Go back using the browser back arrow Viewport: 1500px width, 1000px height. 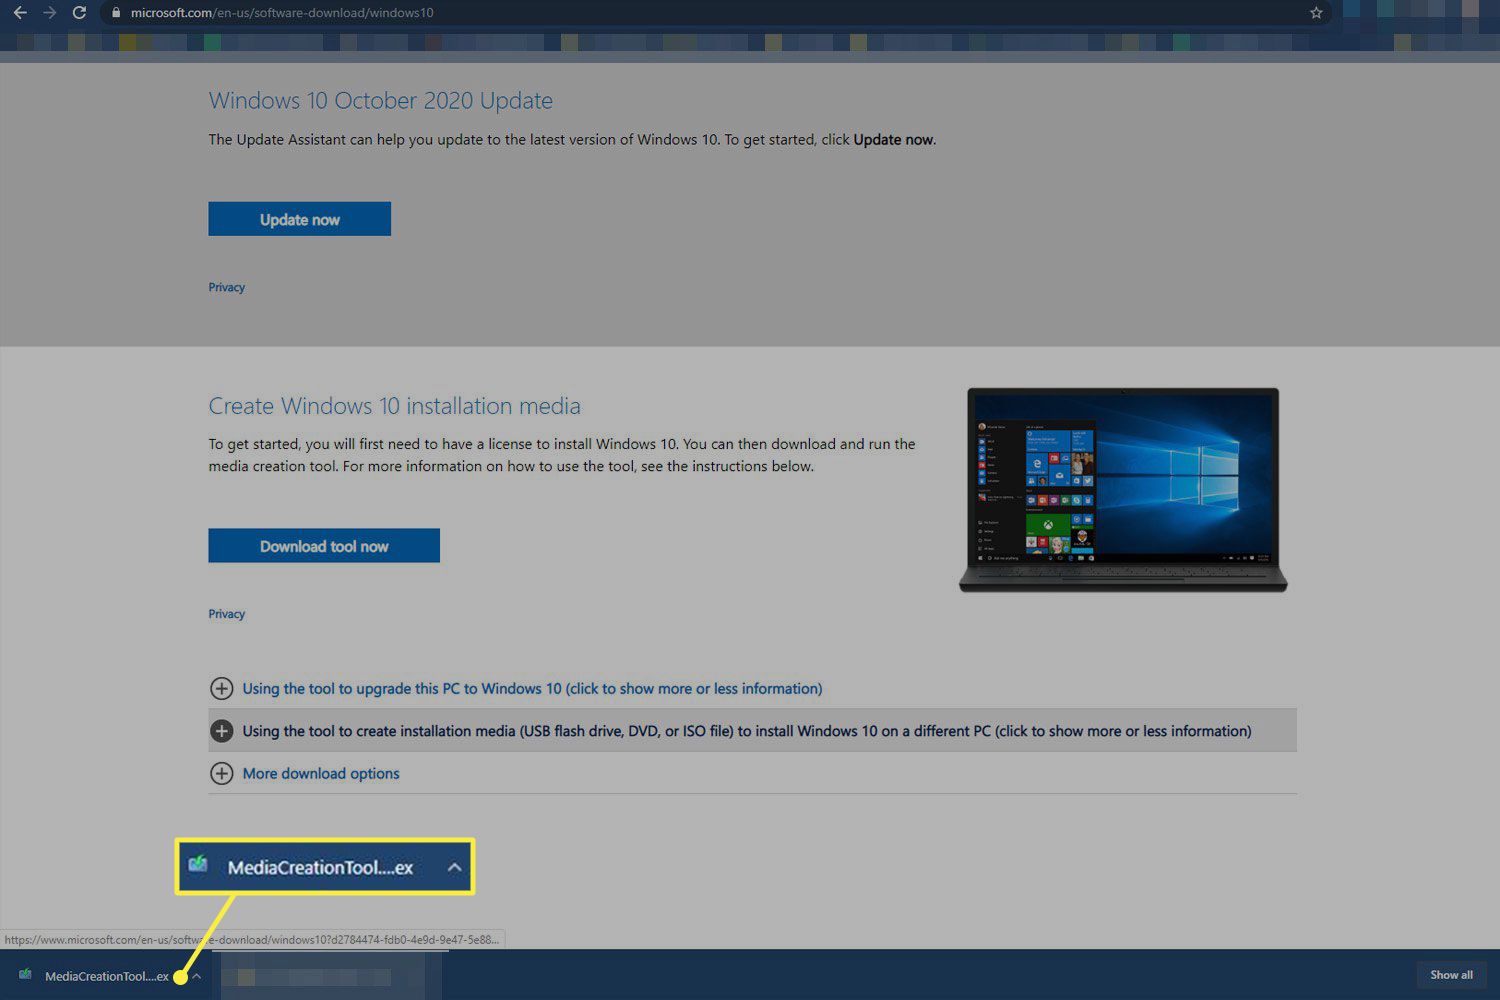click(20, 13)
